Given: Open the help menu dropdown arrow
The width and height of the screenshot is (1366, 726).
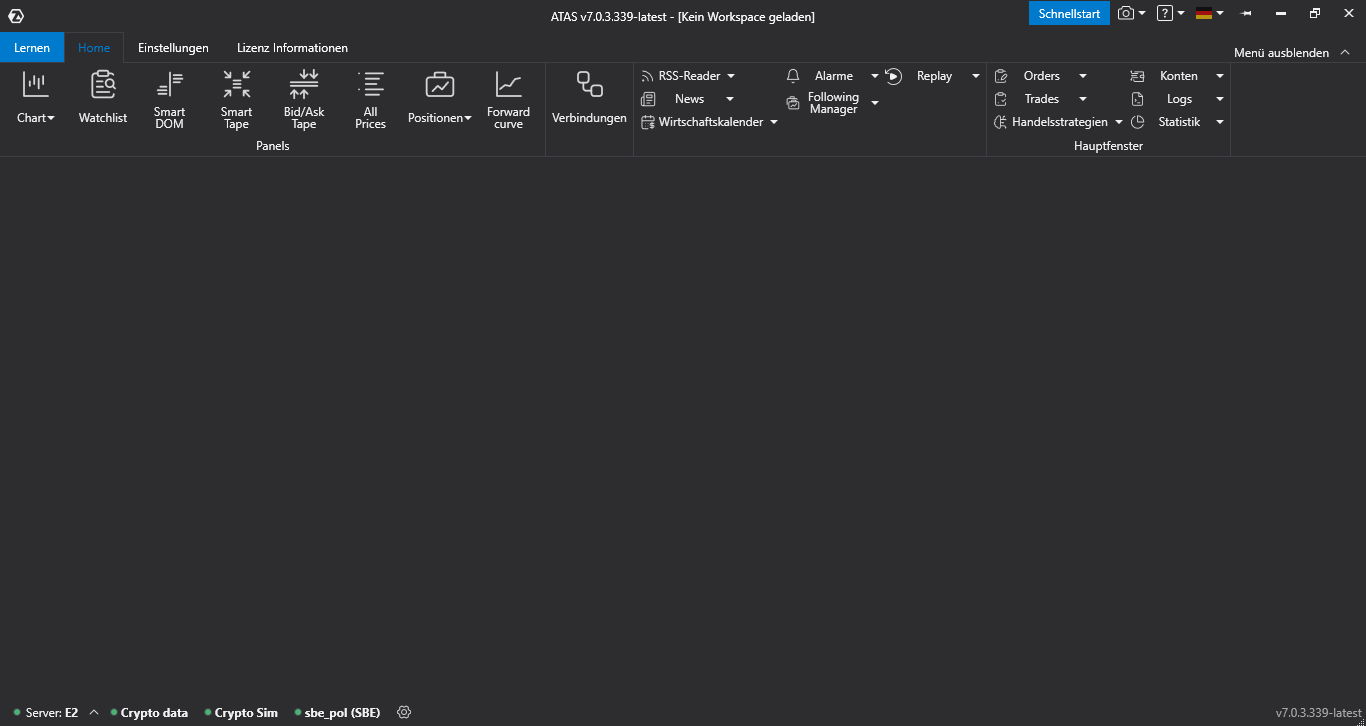Looking at the screenshot, I should coord(1181,14).
